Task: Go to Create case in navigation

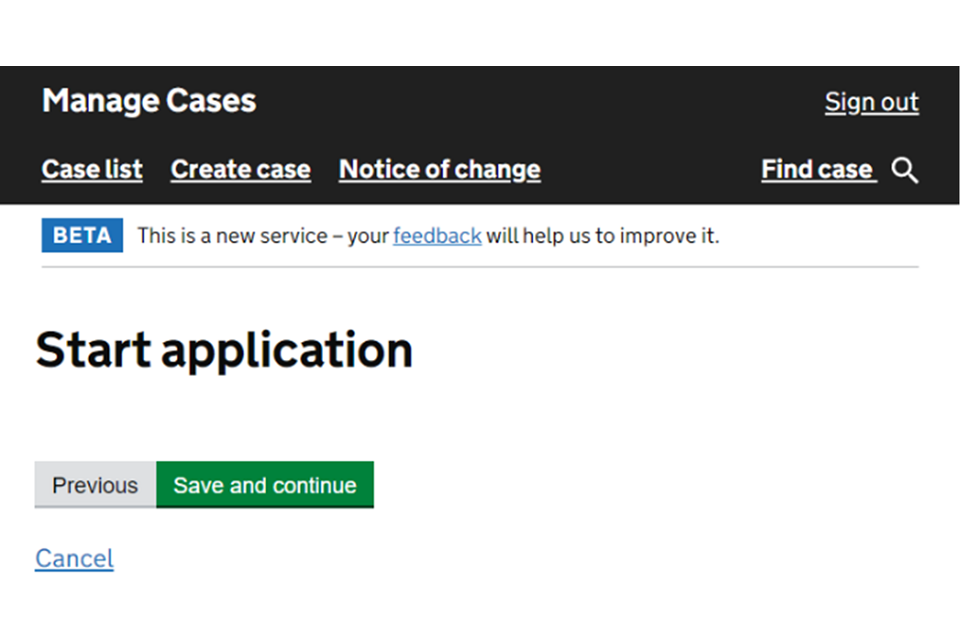Action: click(240, 170)
